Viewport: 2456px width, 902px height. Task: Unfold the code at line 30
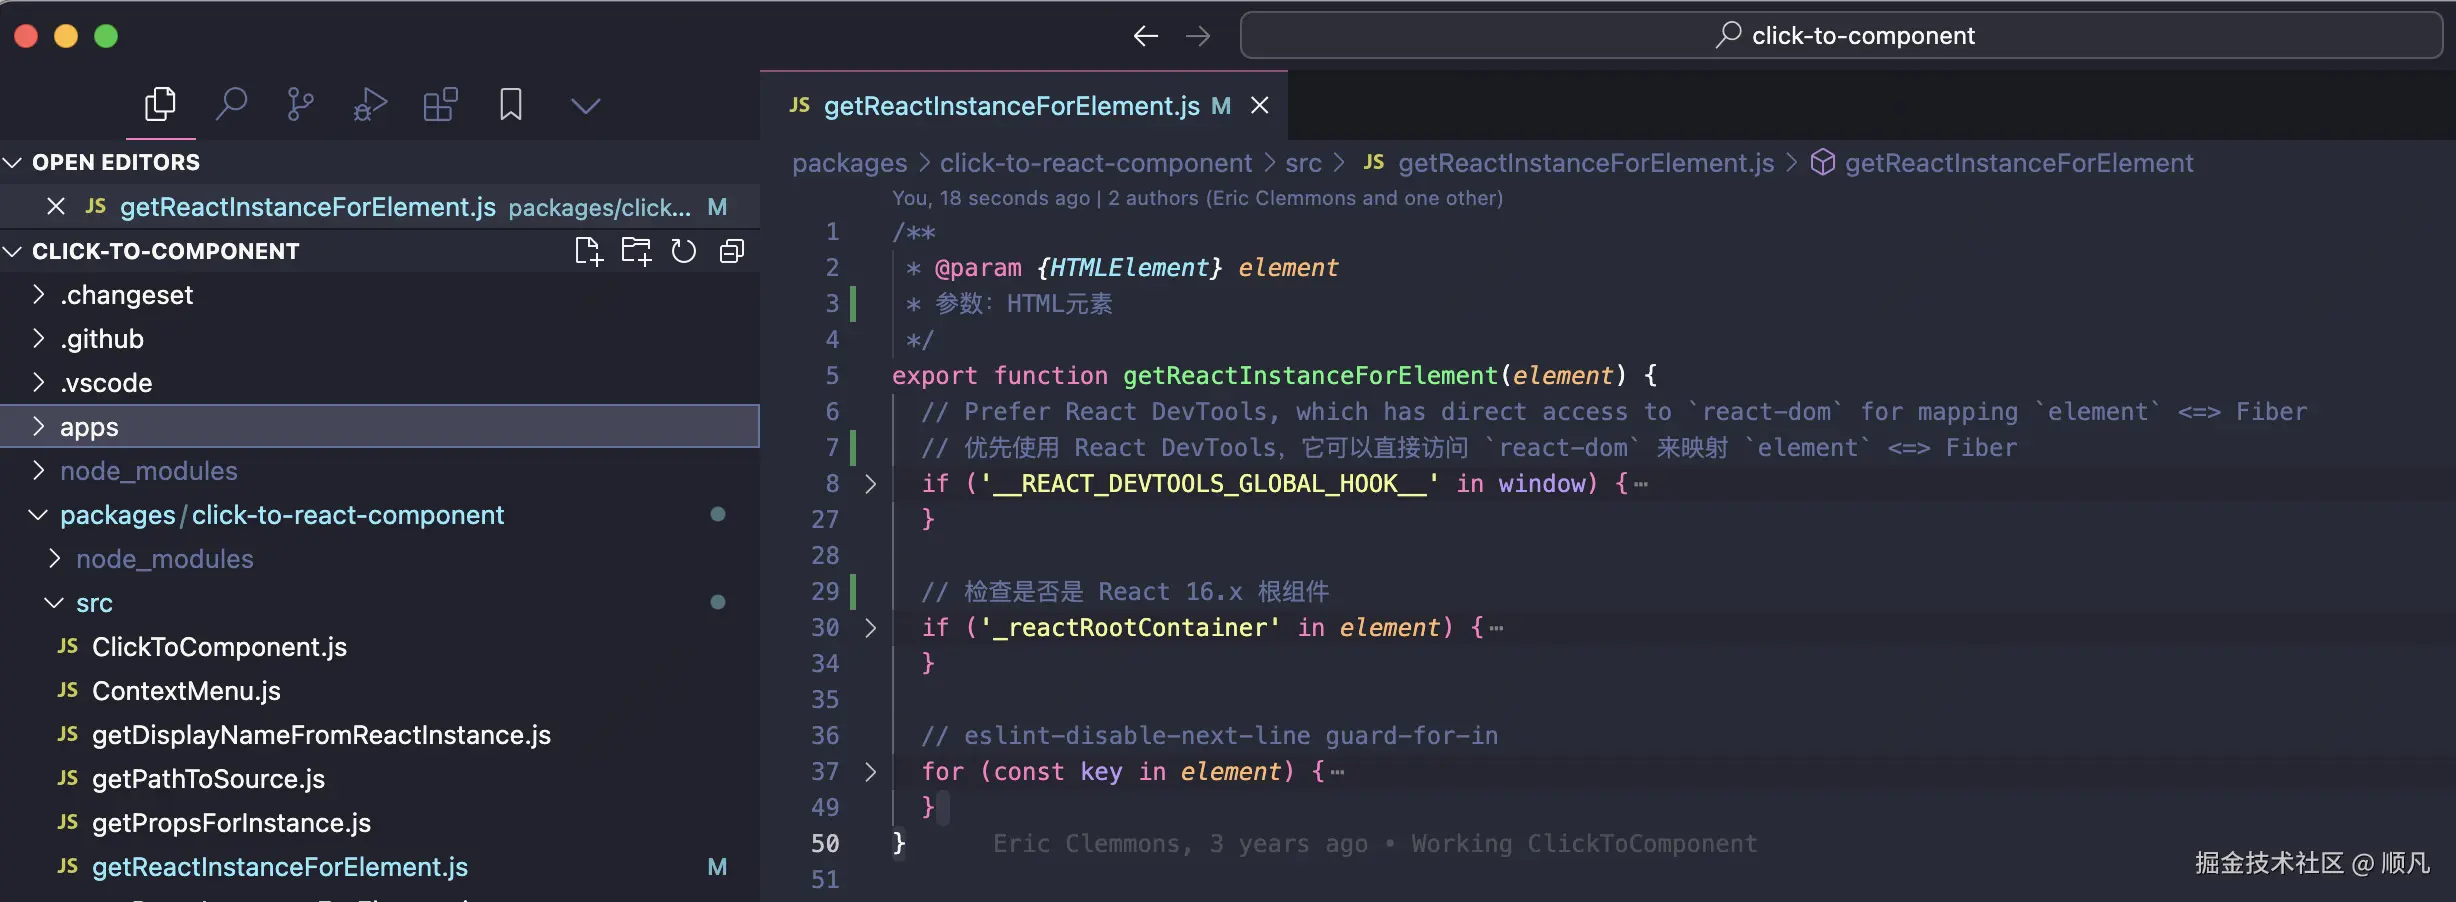[870, 628]
